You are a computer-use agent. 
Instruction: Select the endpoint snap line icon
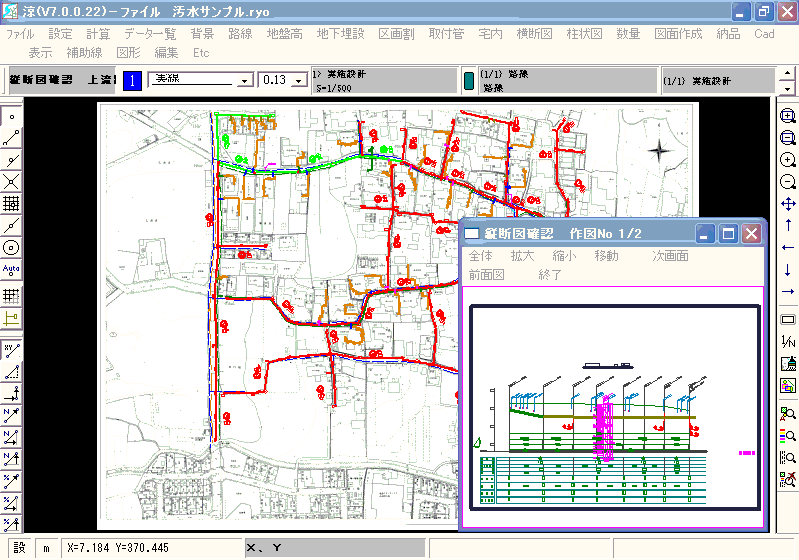(x=11, y=138)
